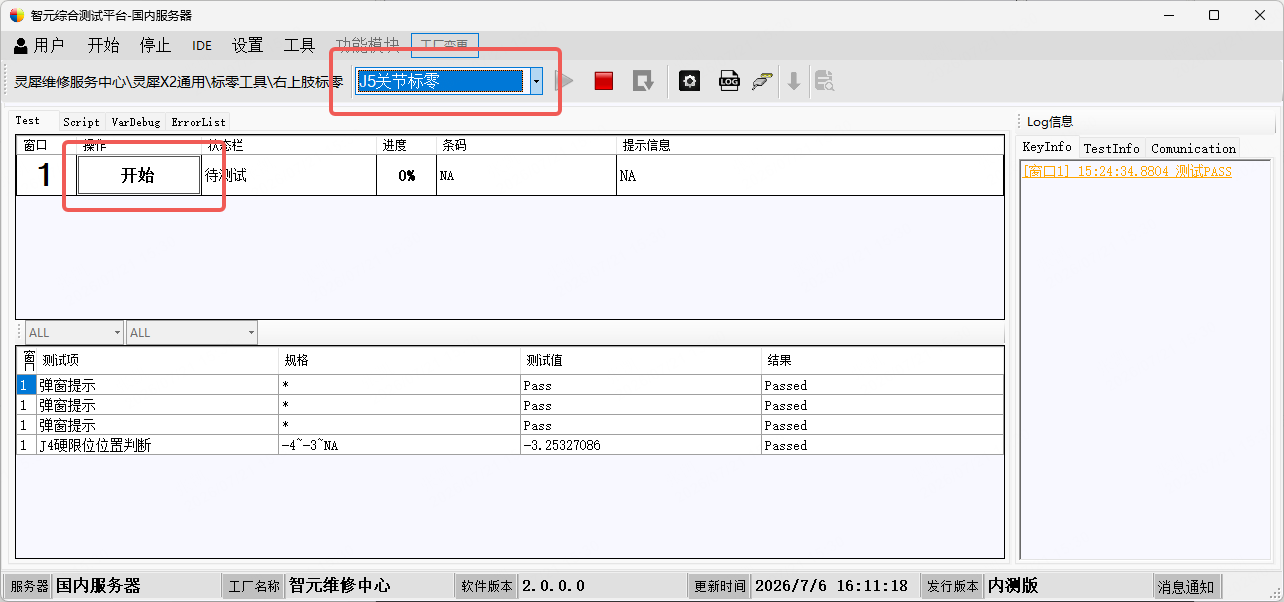This screenshot has height=602, width=1284.
Task: Switch to the Script tab
Action: tap(81, 122)
